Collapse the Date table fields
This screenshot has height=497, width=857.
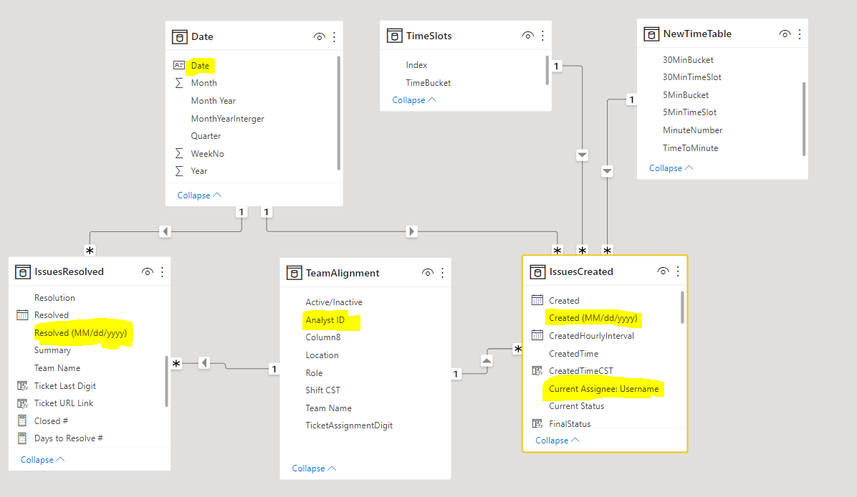(x=199, y=195)
